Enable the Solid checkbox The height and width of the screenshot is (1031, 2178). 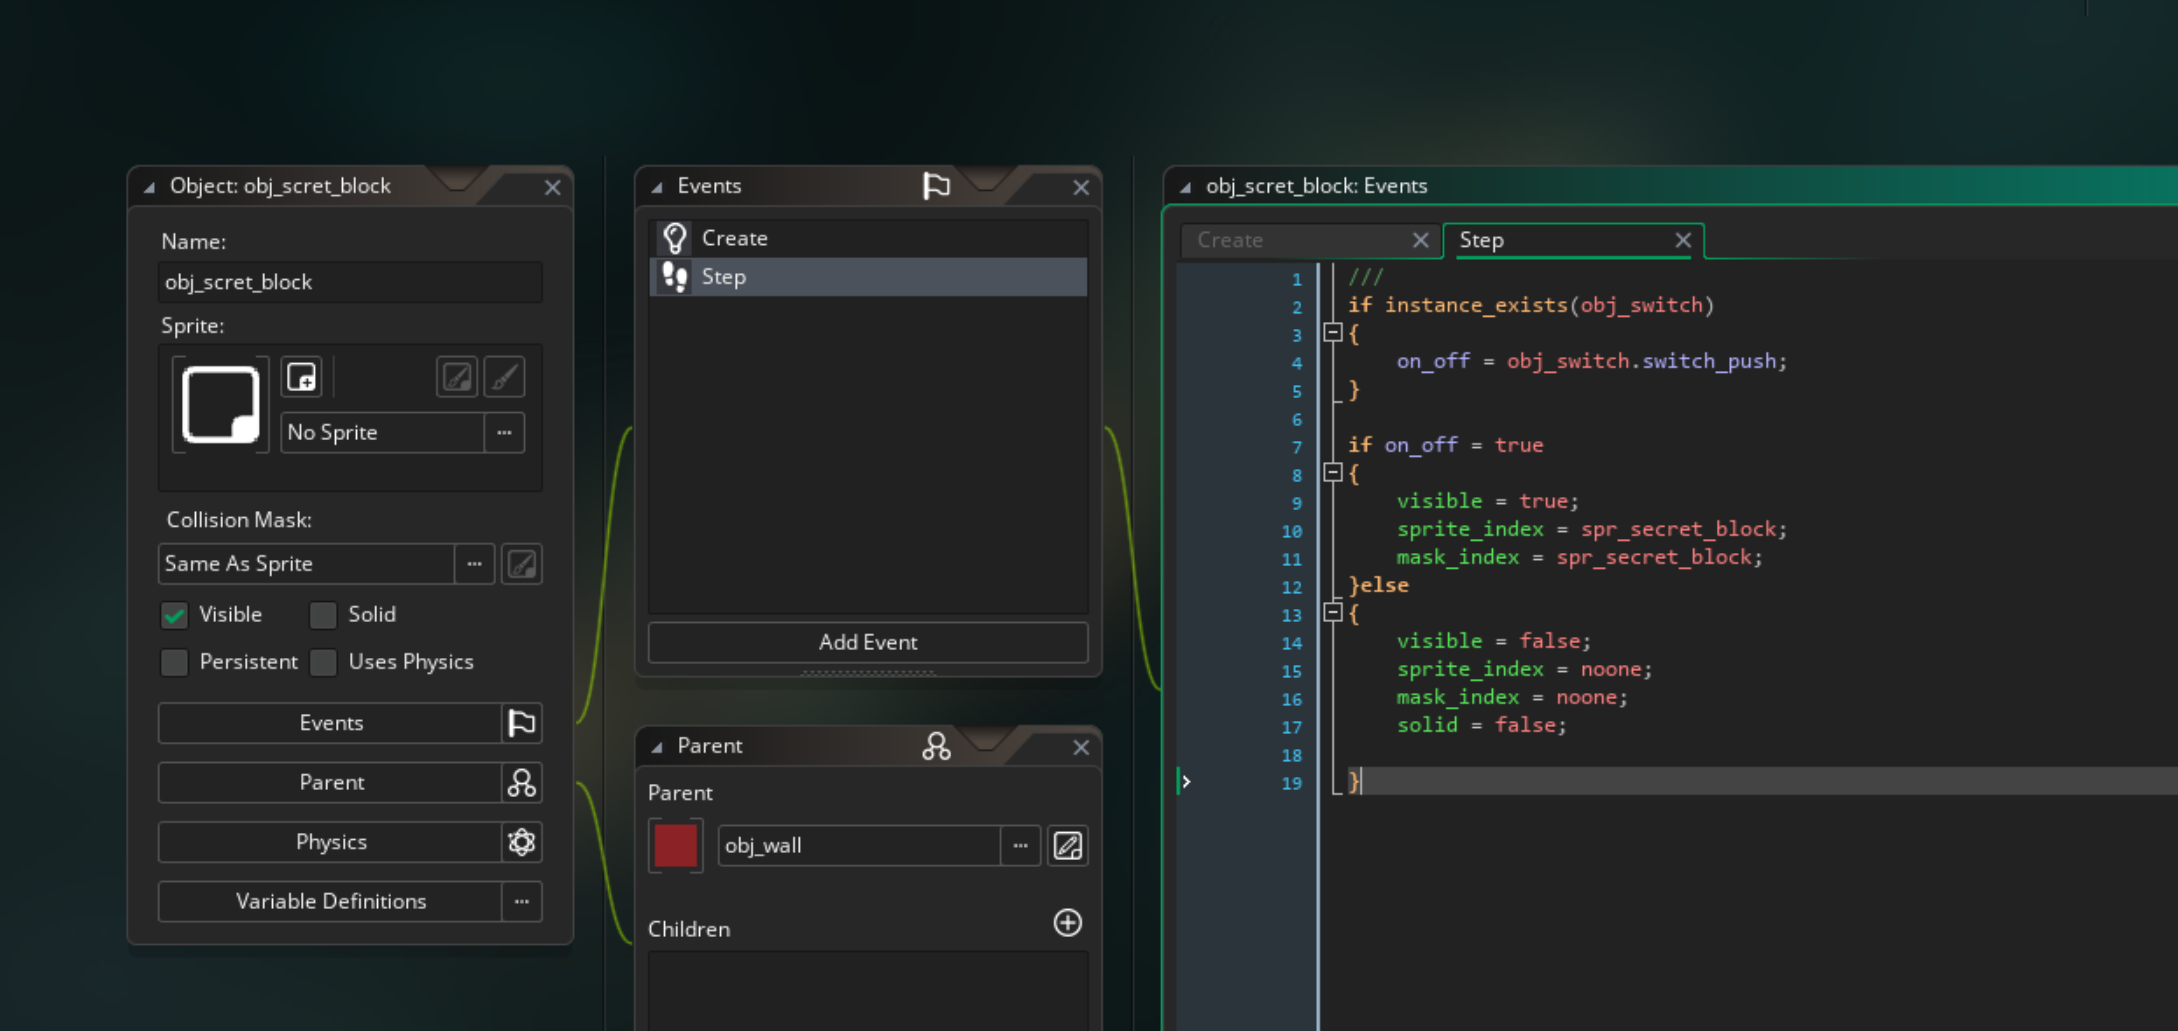[x=323, y=615]
